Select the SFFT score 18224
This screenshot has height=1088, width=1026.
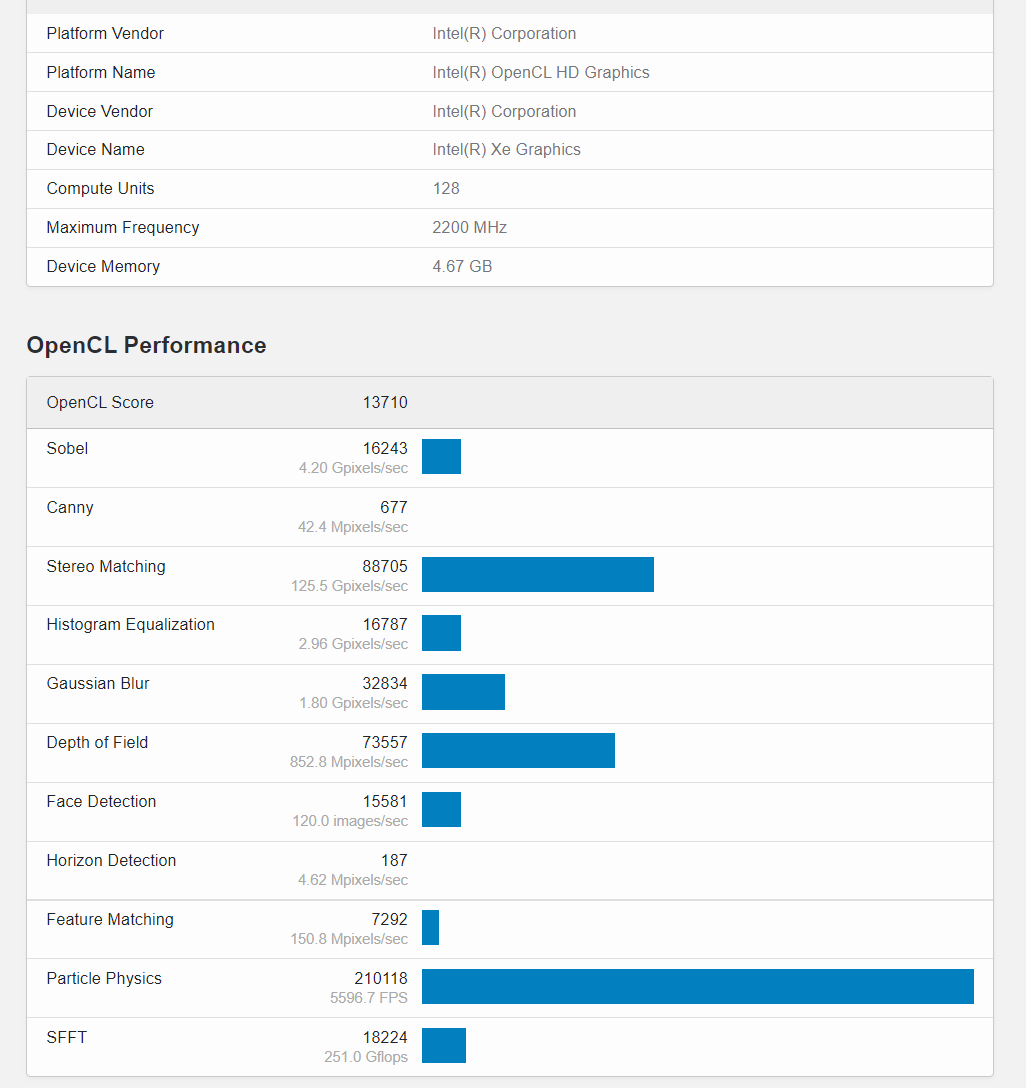point(385,1037)
